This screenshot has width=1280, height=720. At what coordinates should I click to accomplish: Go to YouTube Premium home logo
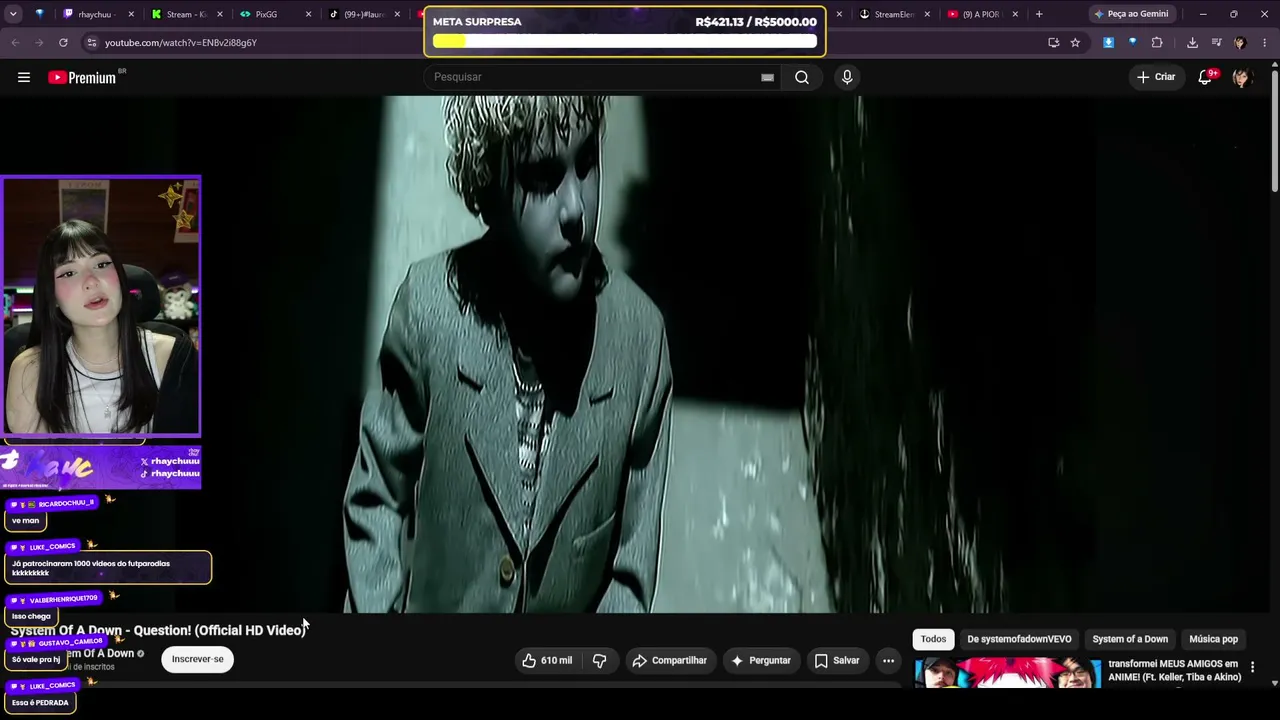pos(82,77)
